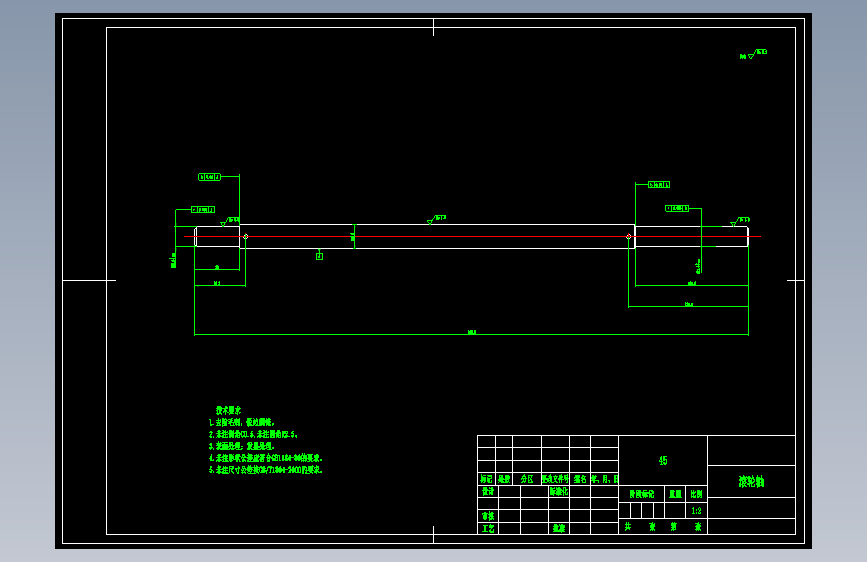The width and height of the screenshot is (867, 562).
Task: Select the right center-hole circle on the axis
Action: click(x=629, y=237)
